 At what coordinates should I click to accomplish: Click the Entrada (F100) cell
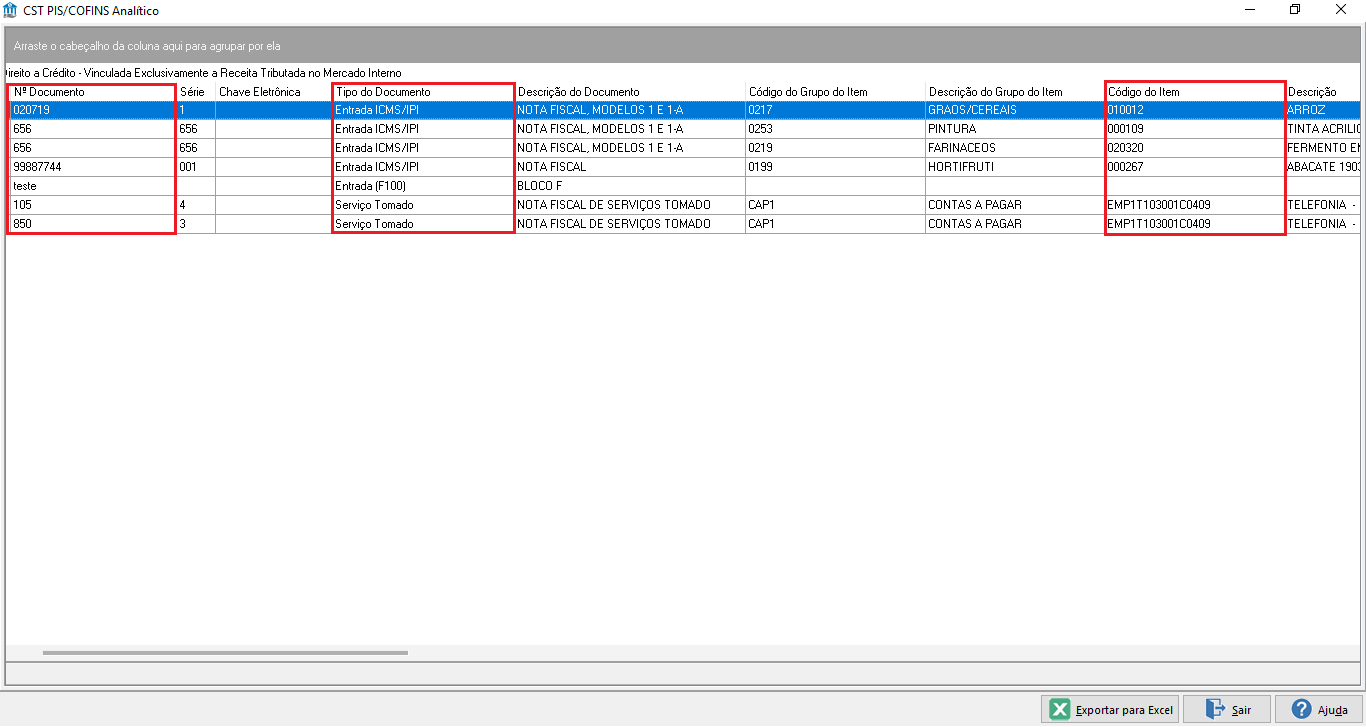coord(423,186)
